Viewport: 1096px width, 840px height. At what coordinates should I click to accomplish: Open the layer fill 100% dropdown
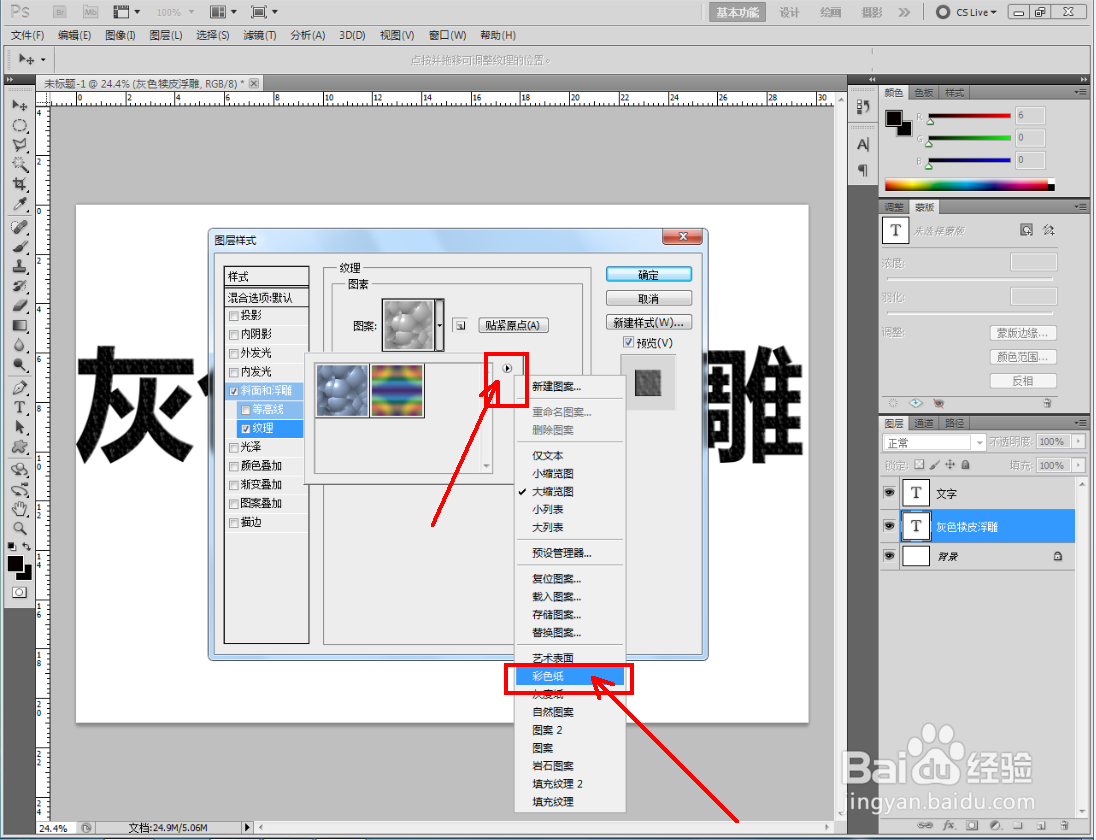point(1079,465)
